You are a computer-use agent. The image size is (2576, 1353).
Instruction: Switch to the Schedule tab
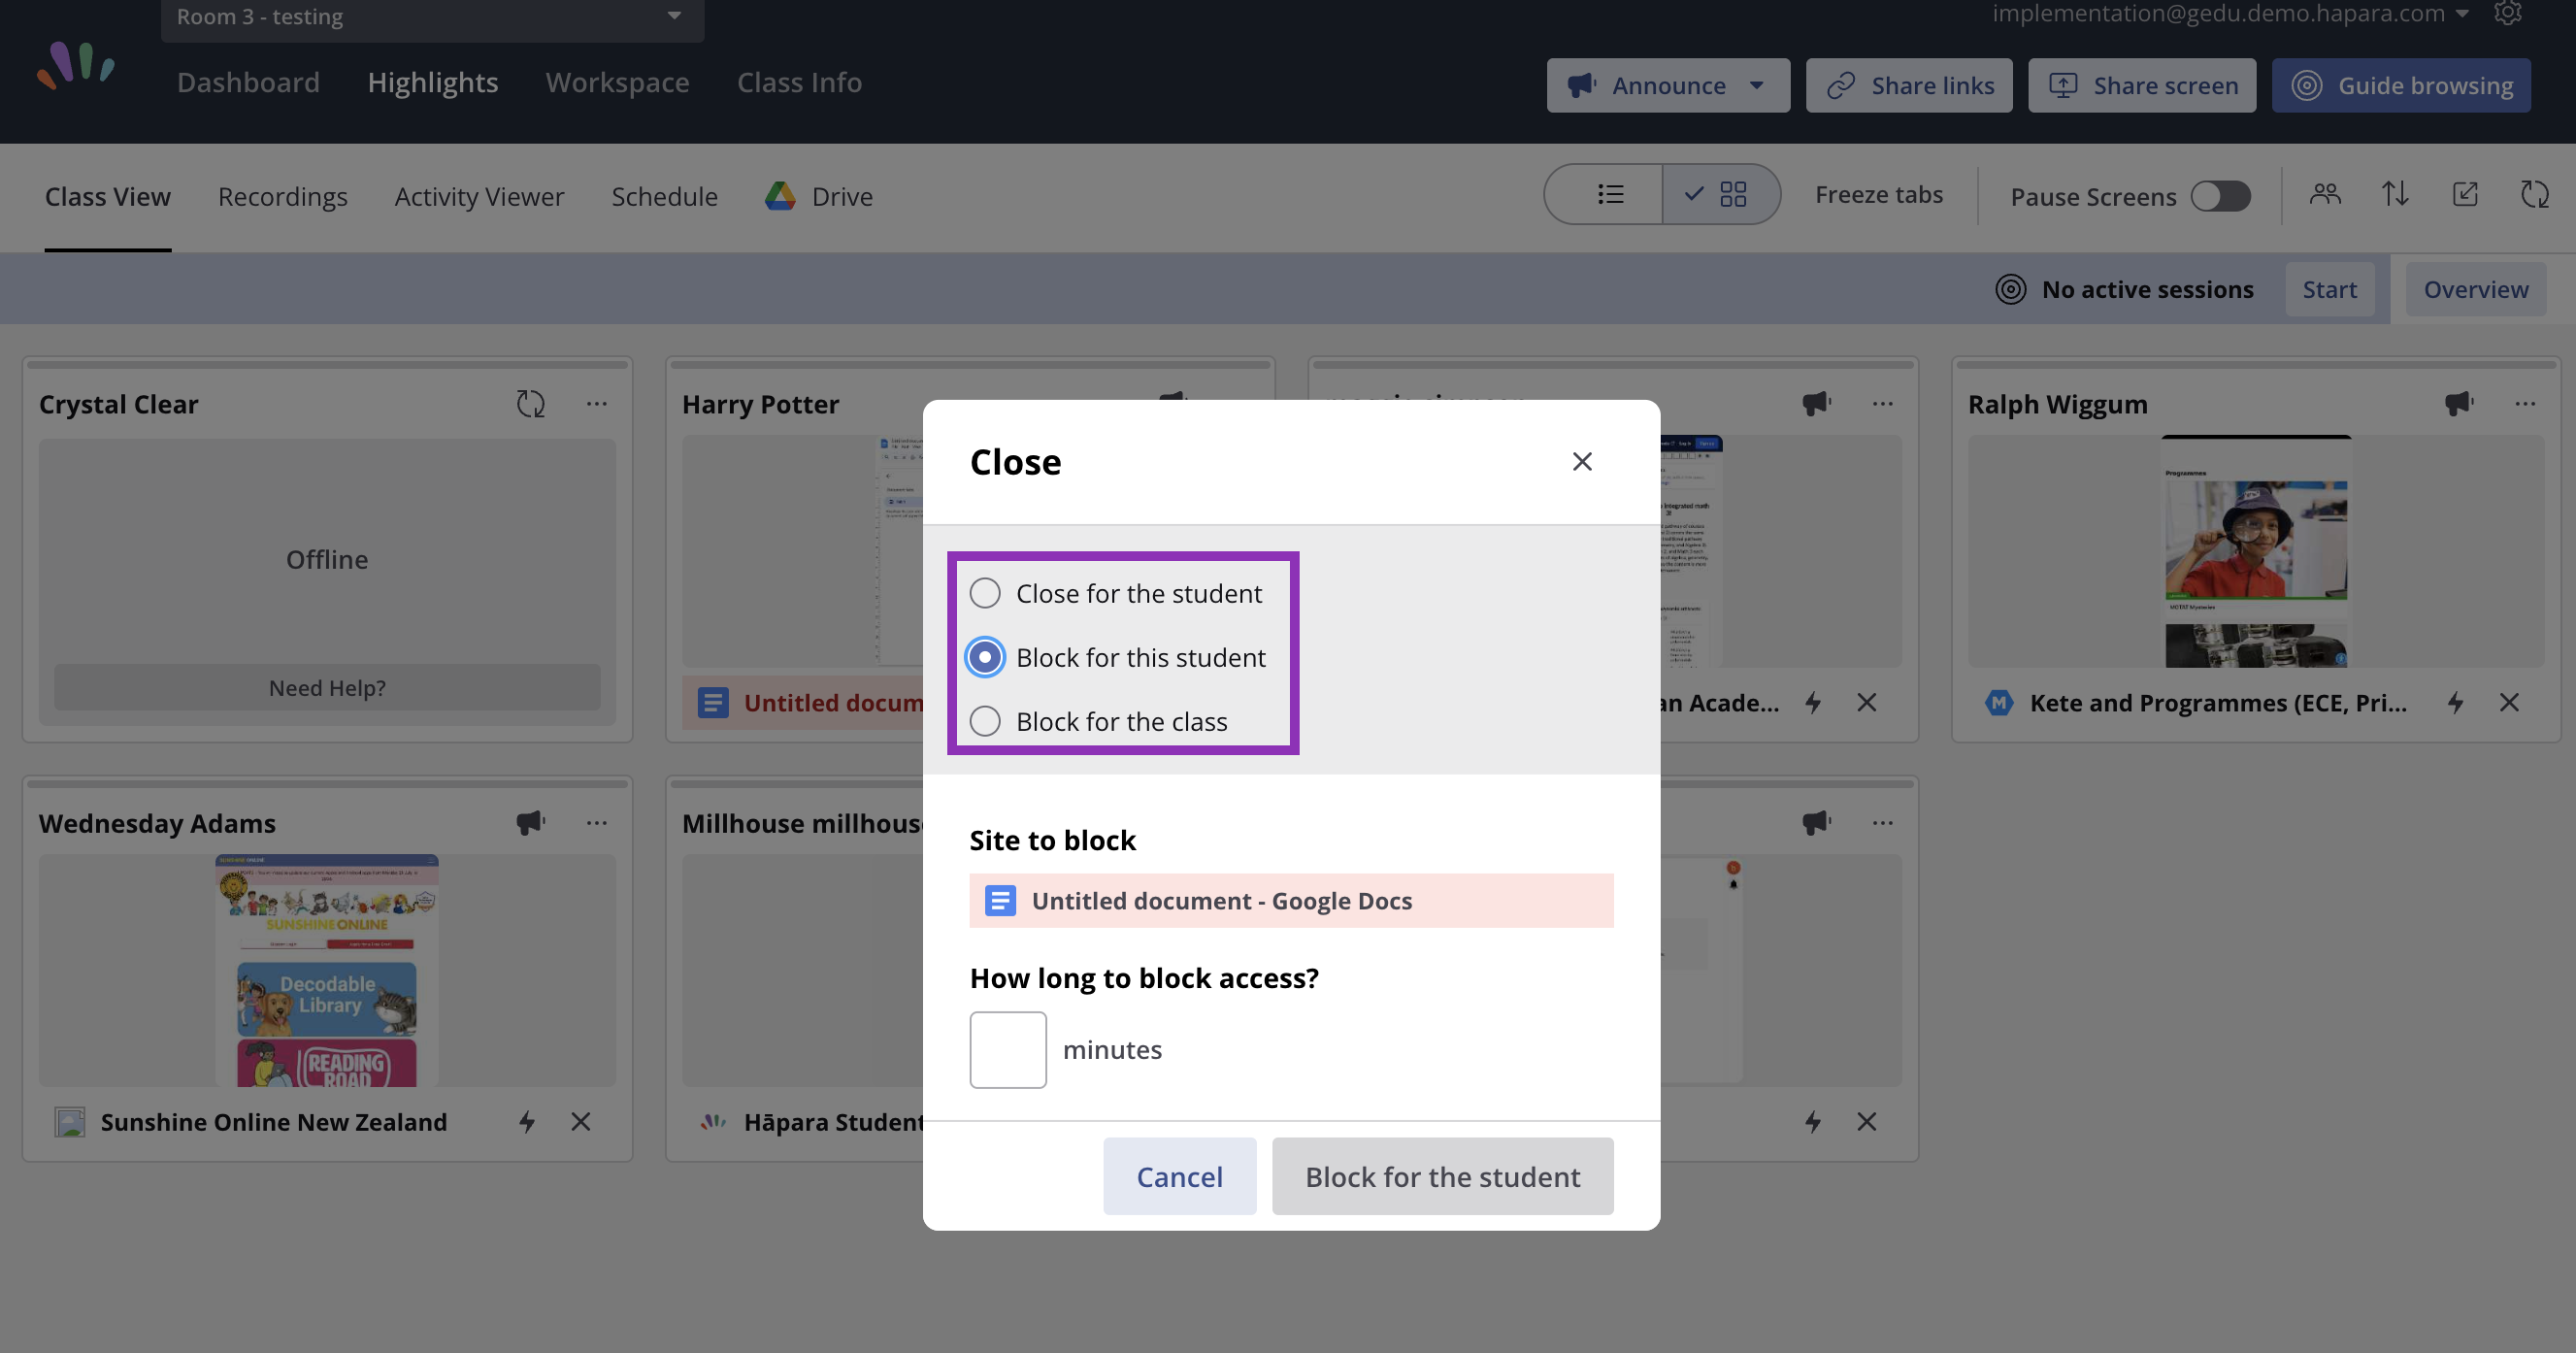click(x=664, y=196)
